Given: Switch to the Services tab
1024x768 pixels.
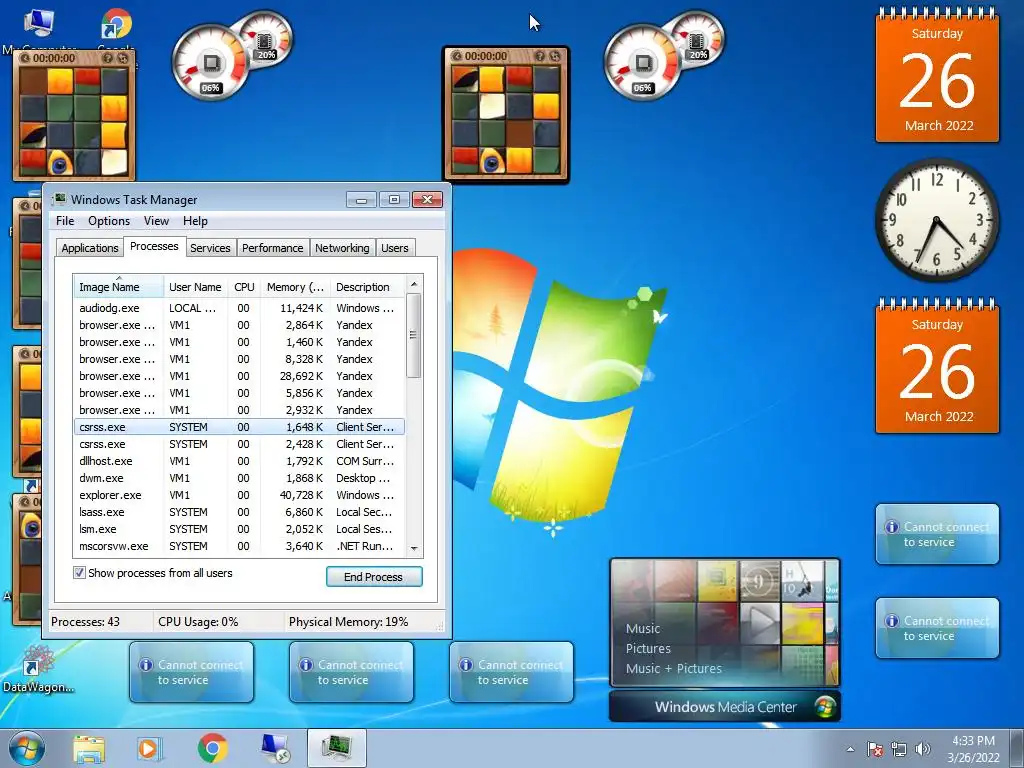Looking at the screenshot, I should [210, 248].
